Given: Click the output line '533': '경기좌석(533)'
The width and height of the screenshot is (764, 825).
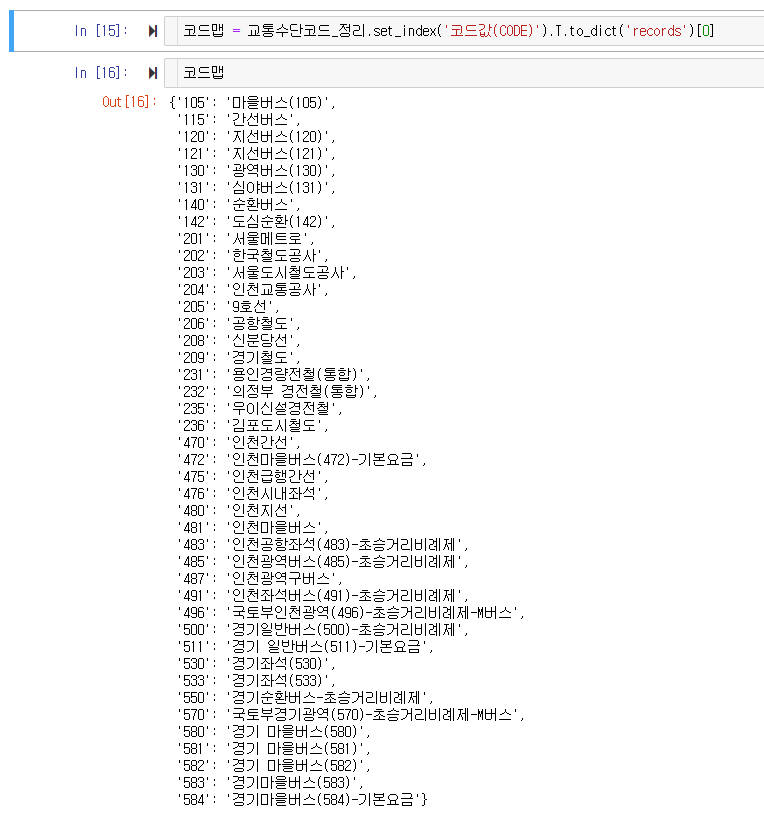Looking at the screenshot, I should (x=256, y=681).
